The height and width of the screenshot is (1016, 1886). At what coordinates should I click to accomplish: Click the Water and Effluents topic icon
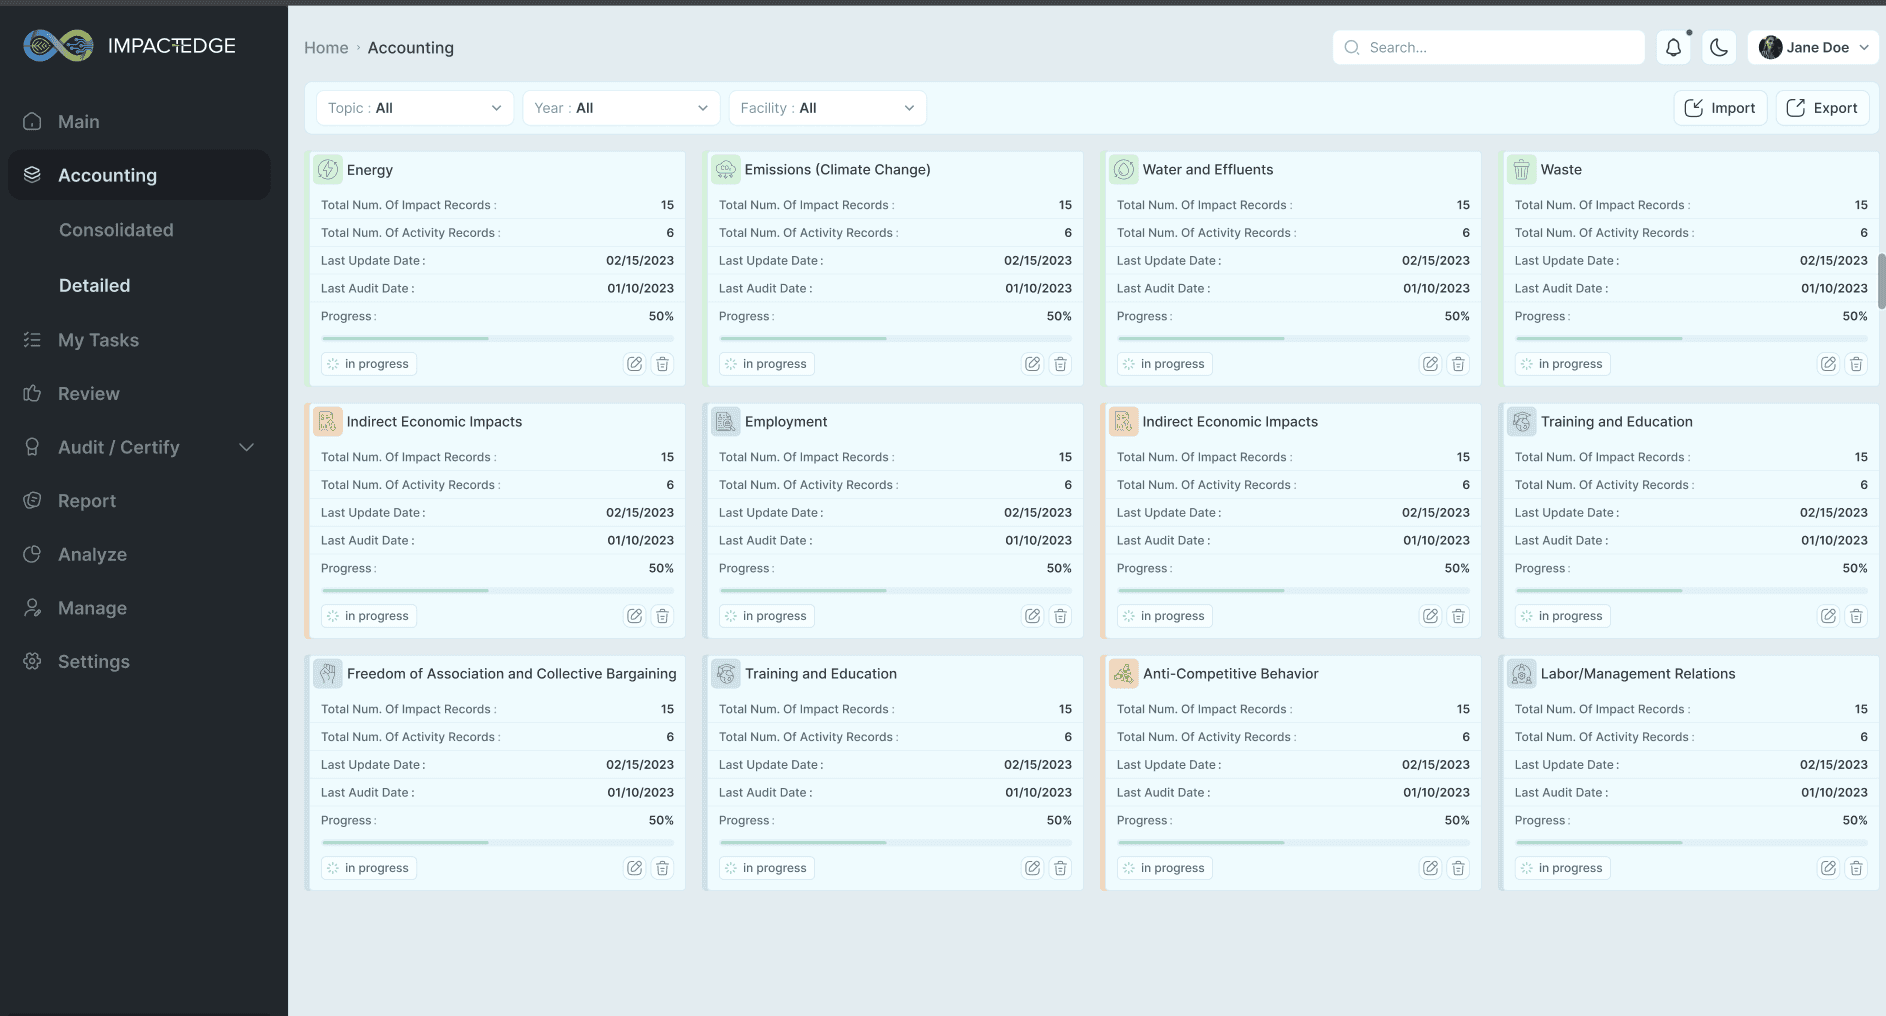click(1124, 170)
